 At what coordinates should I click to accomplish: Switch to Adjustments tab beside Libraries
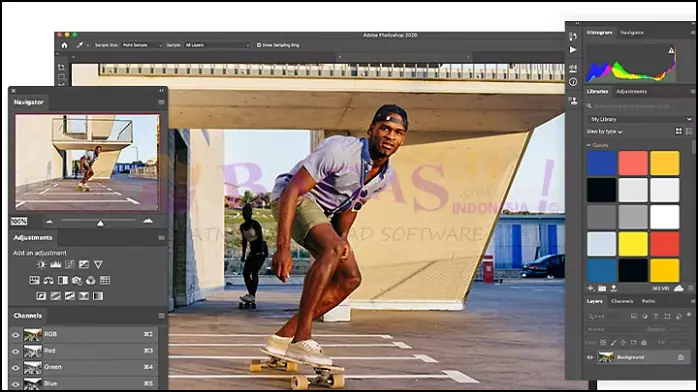(631, 91)
